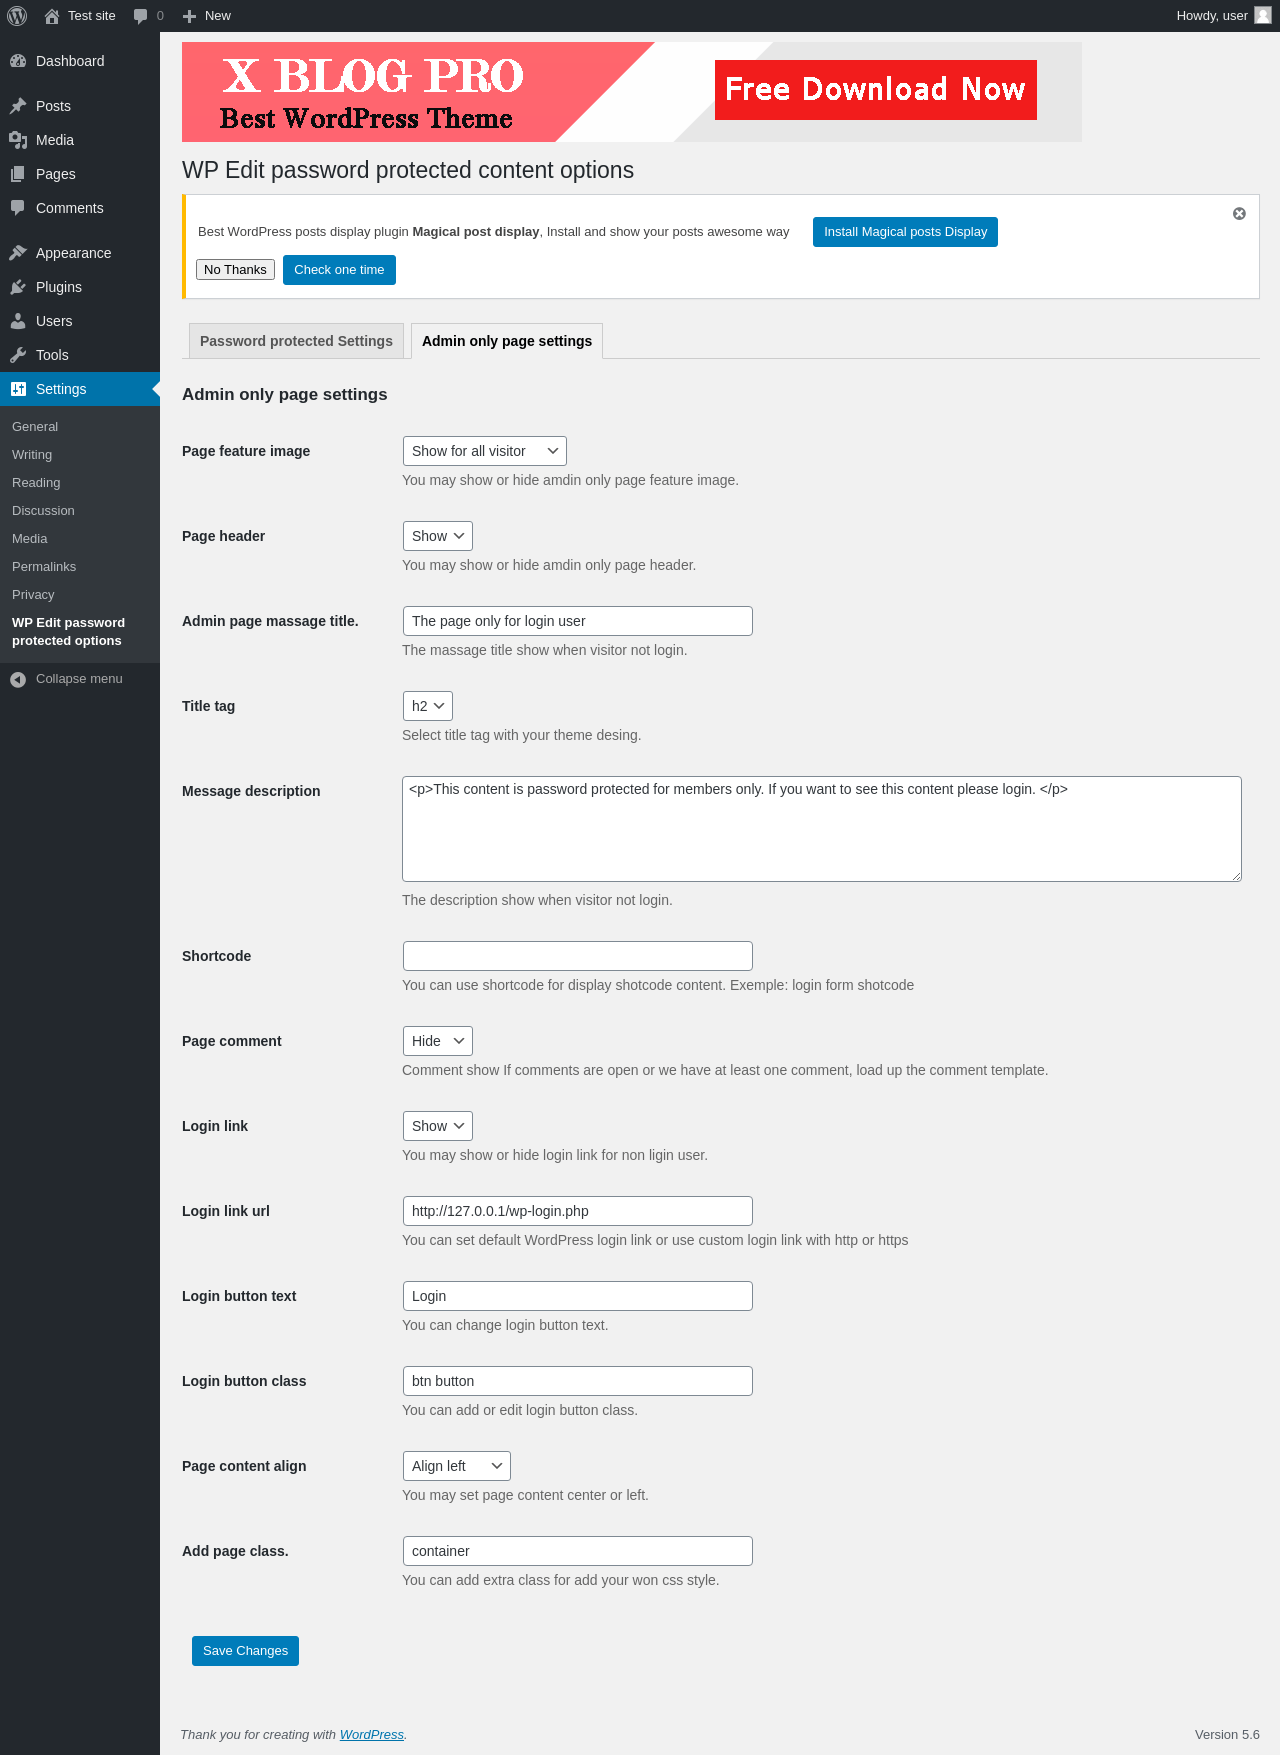
Task: Click the Media sidebar icon
Action: point(18,140)
